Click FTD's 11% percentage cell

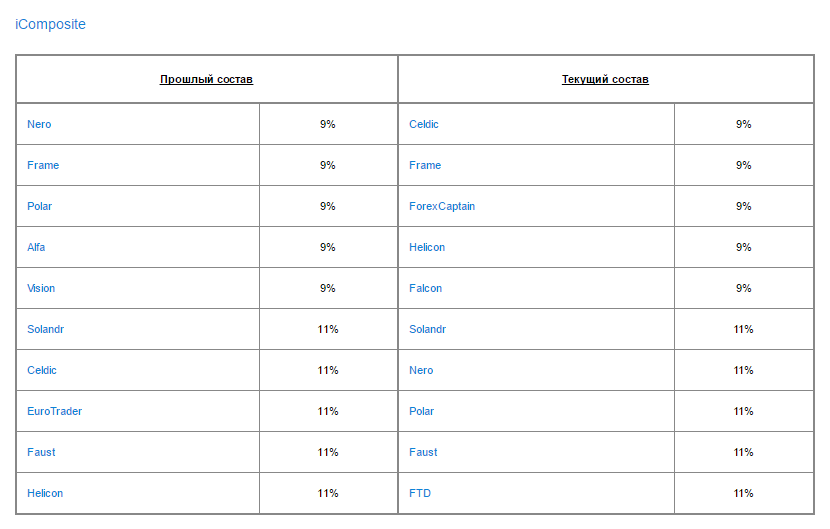click(743, 493)
